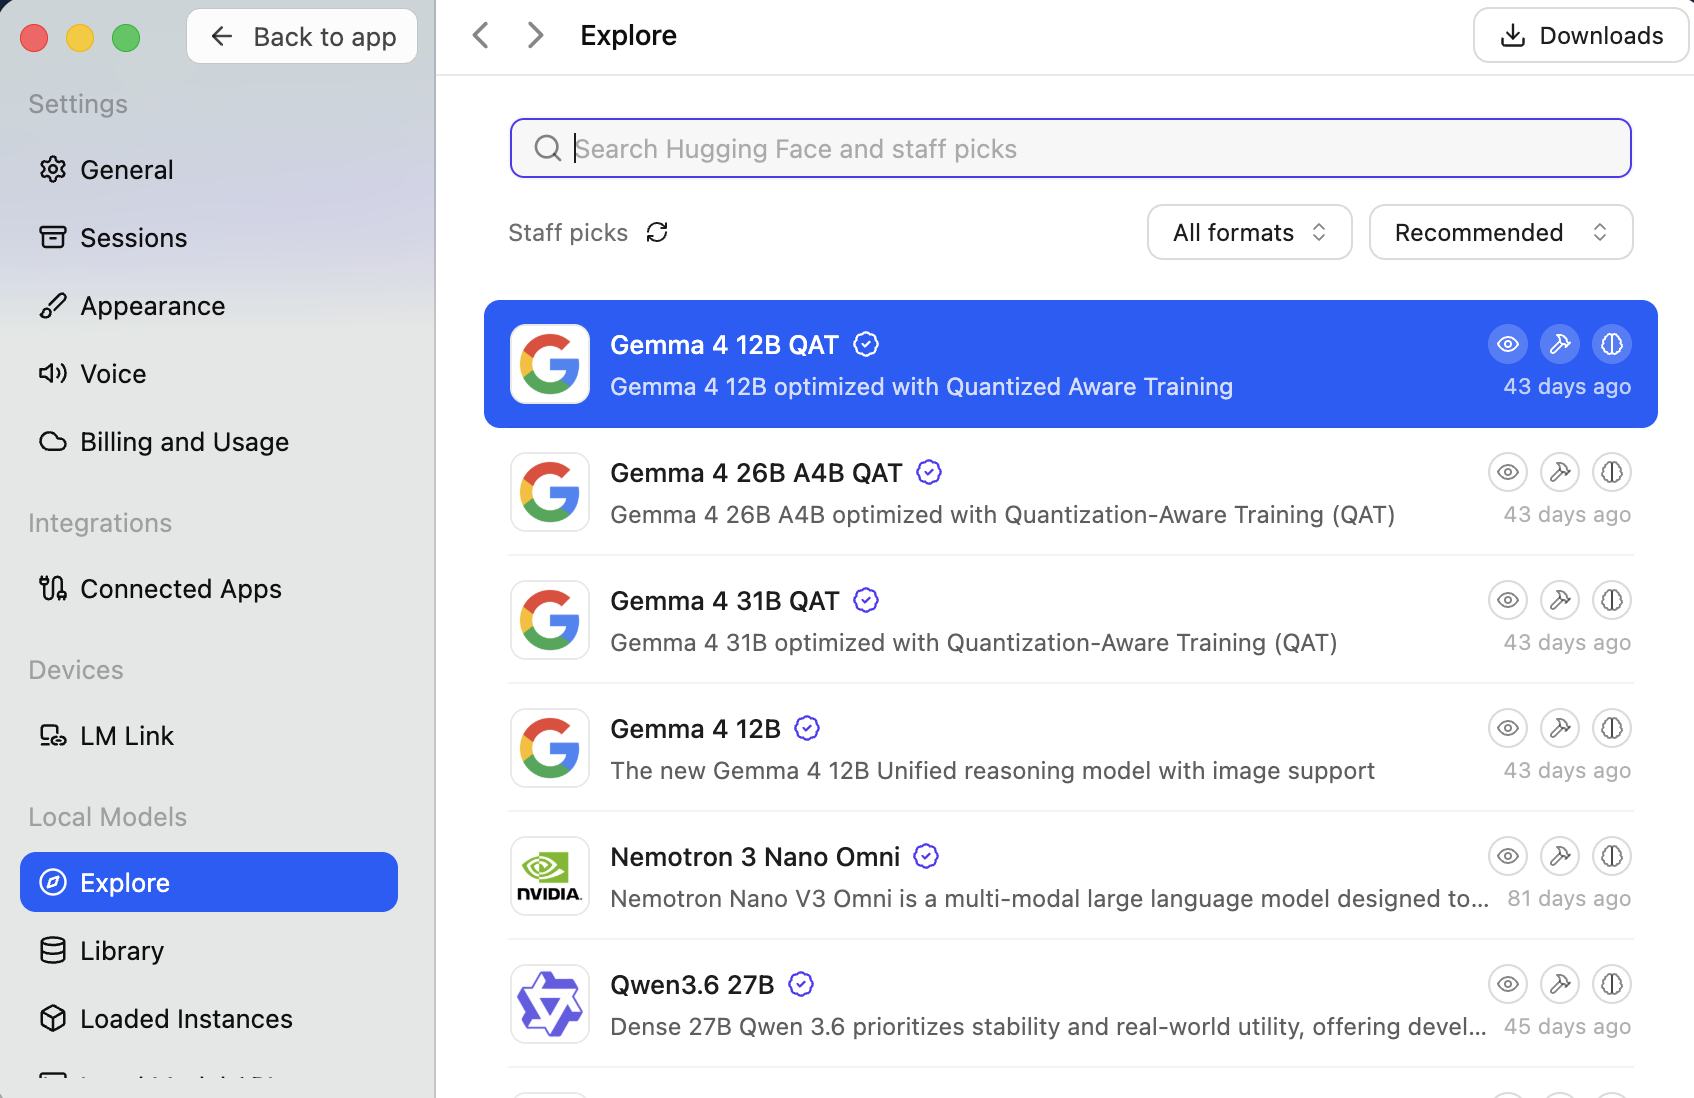Click the verified badge next to Nemotron 3 Nano Omni
This screenshot has width=1694, height=1098.
(927, 856)
